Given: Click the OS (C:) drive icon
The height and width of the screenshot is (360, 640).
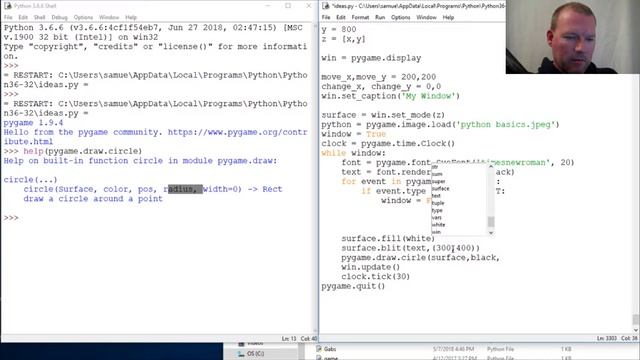Looking at the screenshot, I should point(241,353).
